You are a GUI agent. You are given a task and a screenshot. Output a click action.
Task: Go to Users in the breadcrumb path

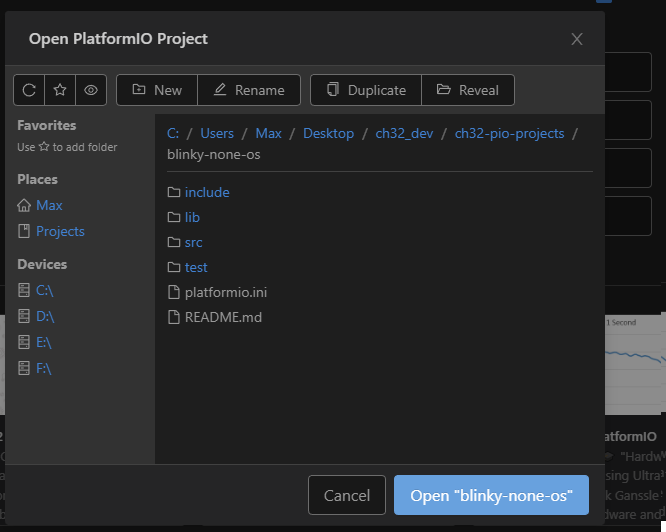tap(217, 133)
